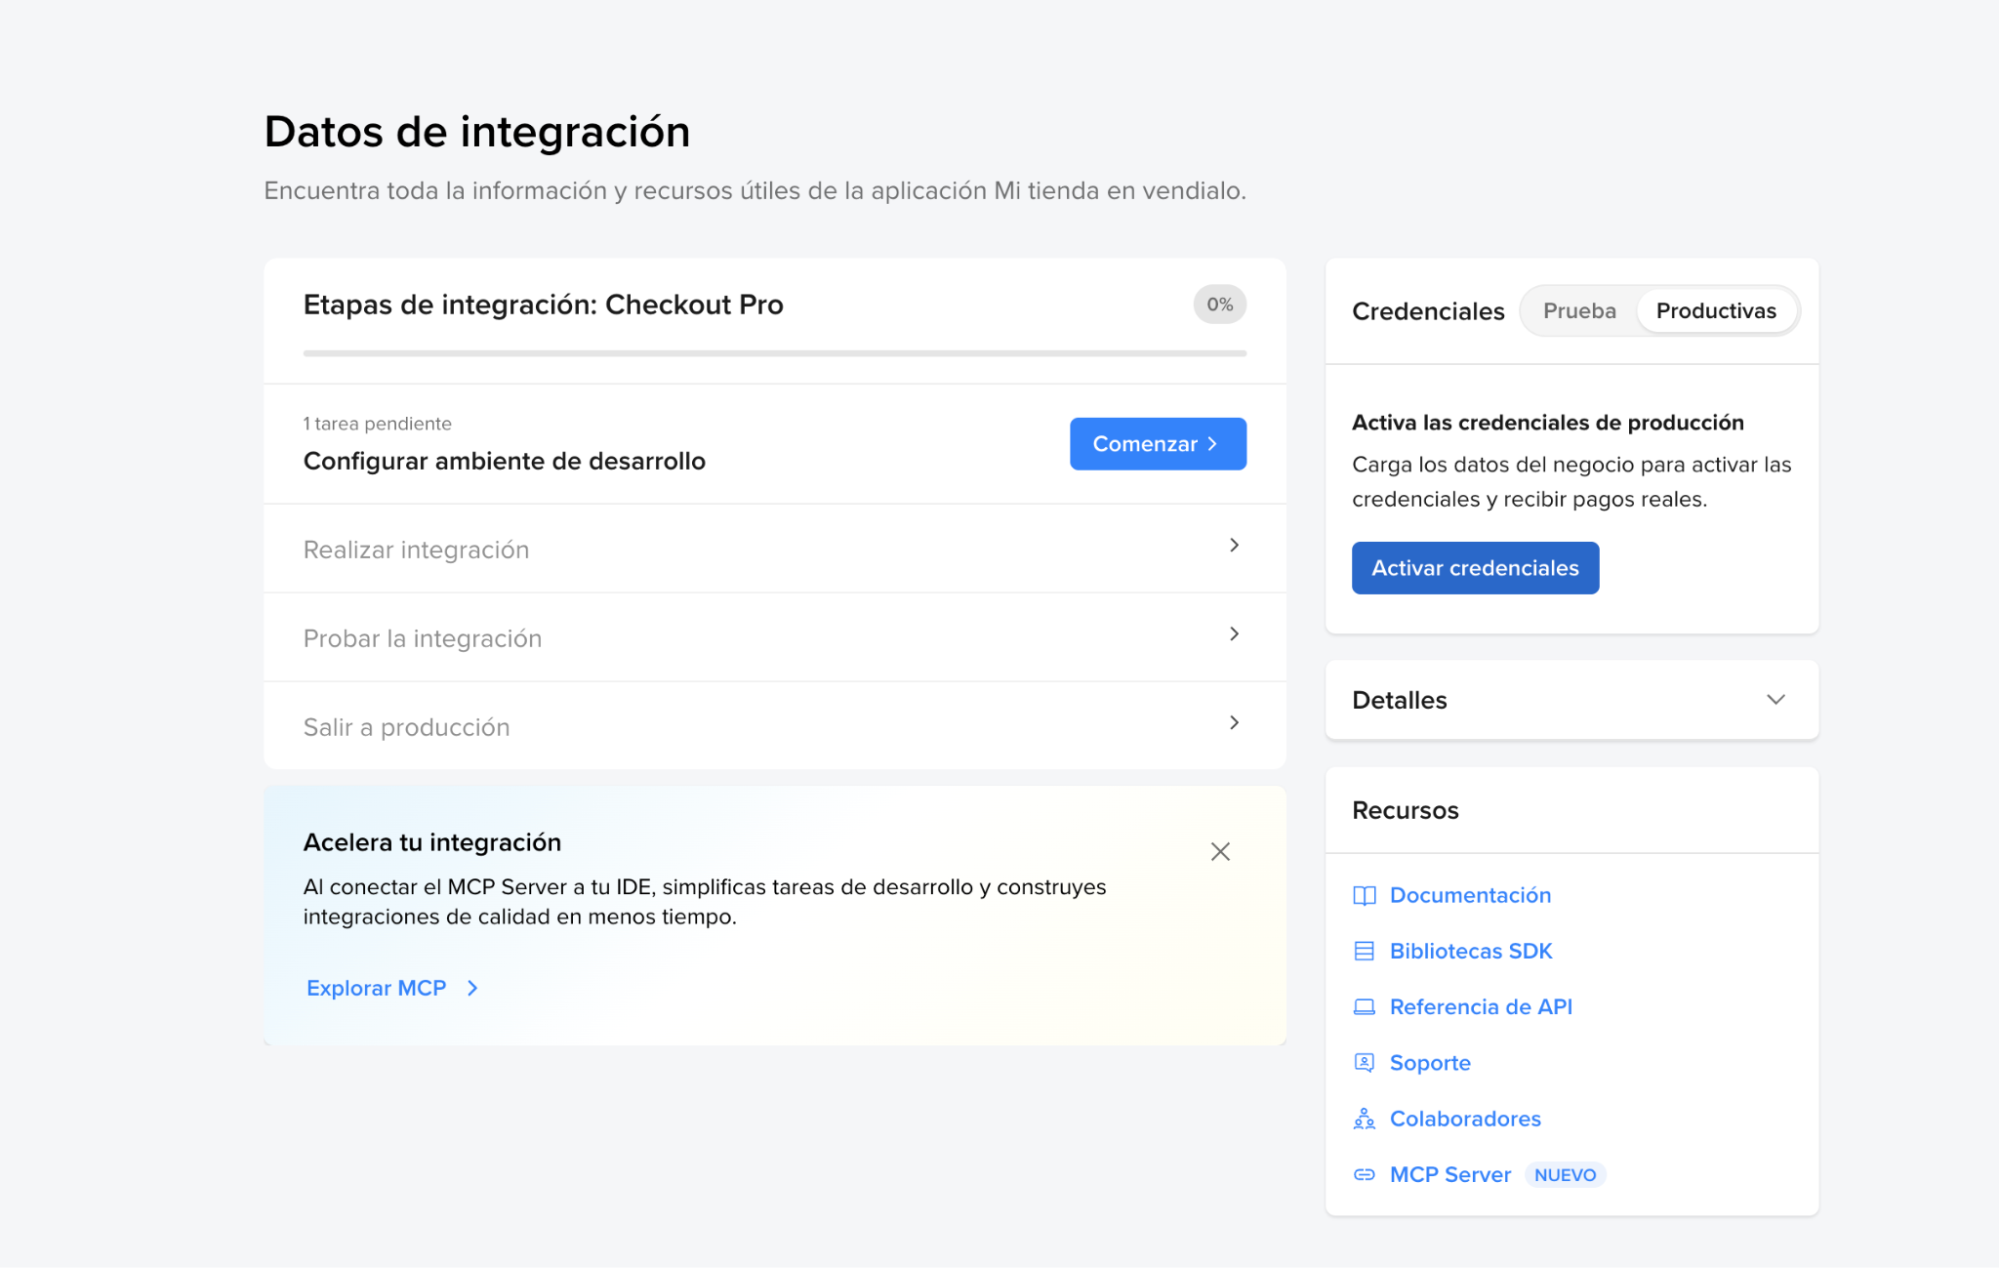
Task: Open the Colaboradores link
Action: click(1465, 1119)
